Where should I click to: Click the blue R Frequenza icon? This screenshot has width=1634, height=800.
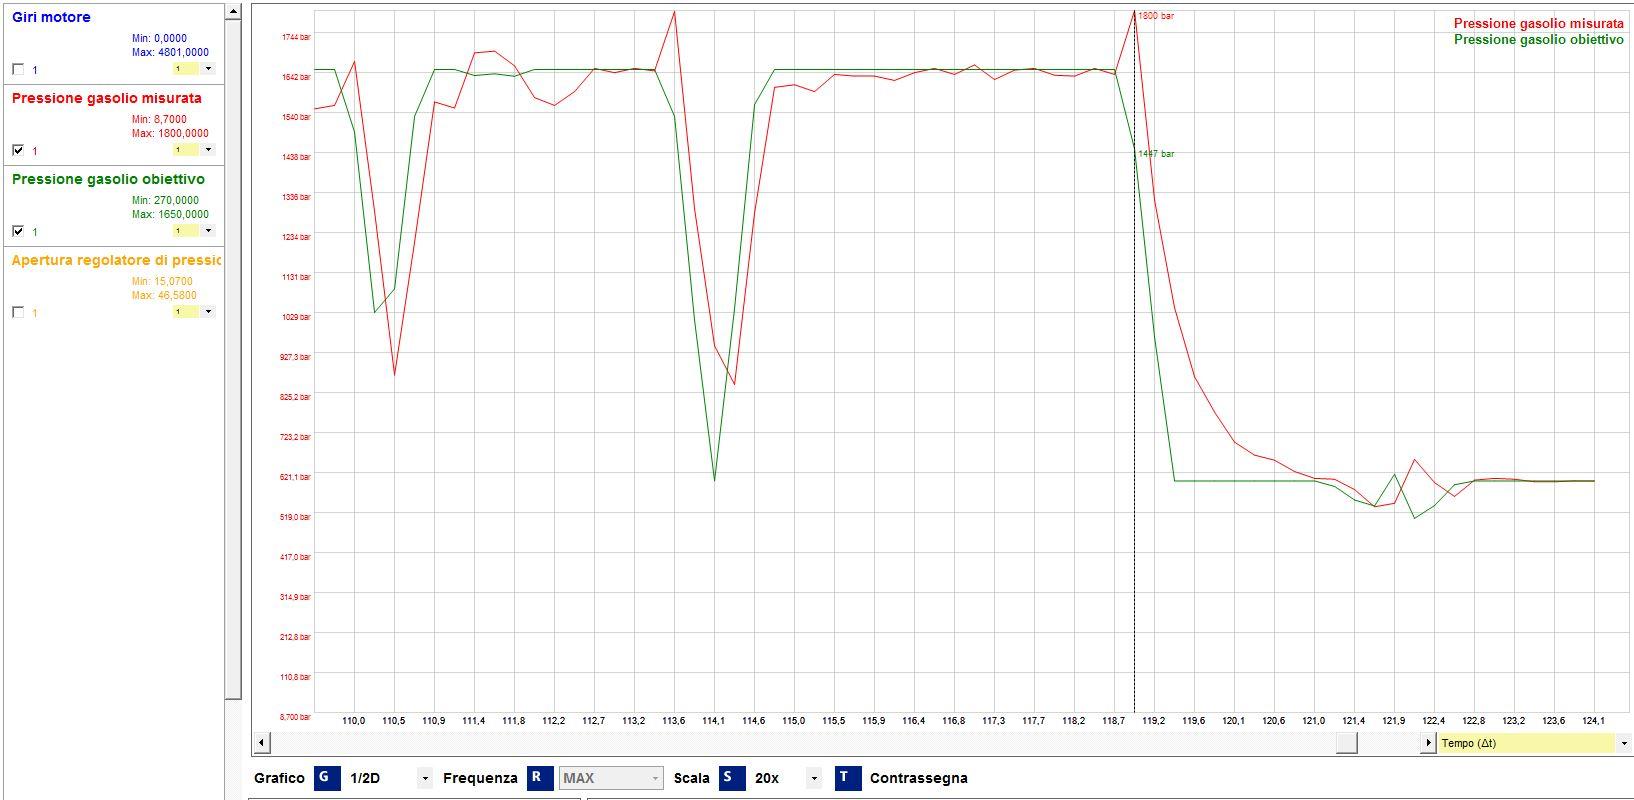point(540,778)
